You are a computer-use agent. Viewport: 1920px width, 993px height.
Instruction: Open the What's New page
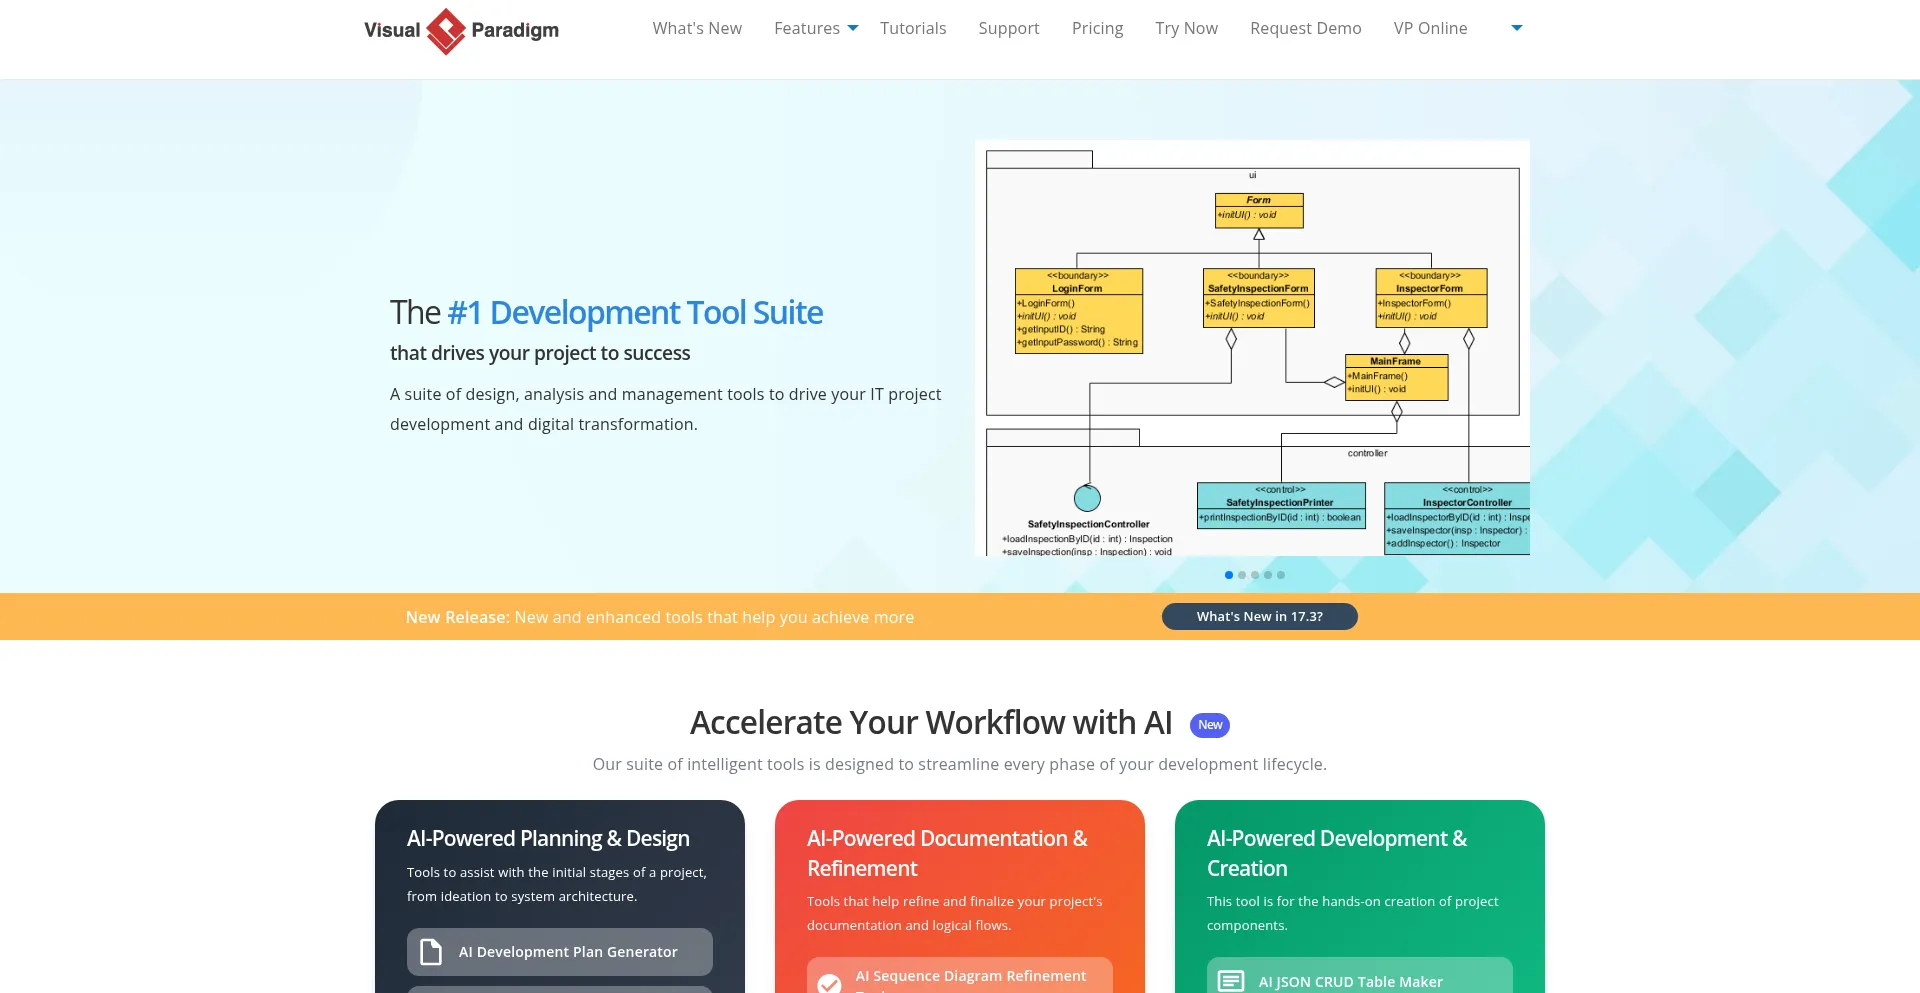pos(697,28)
